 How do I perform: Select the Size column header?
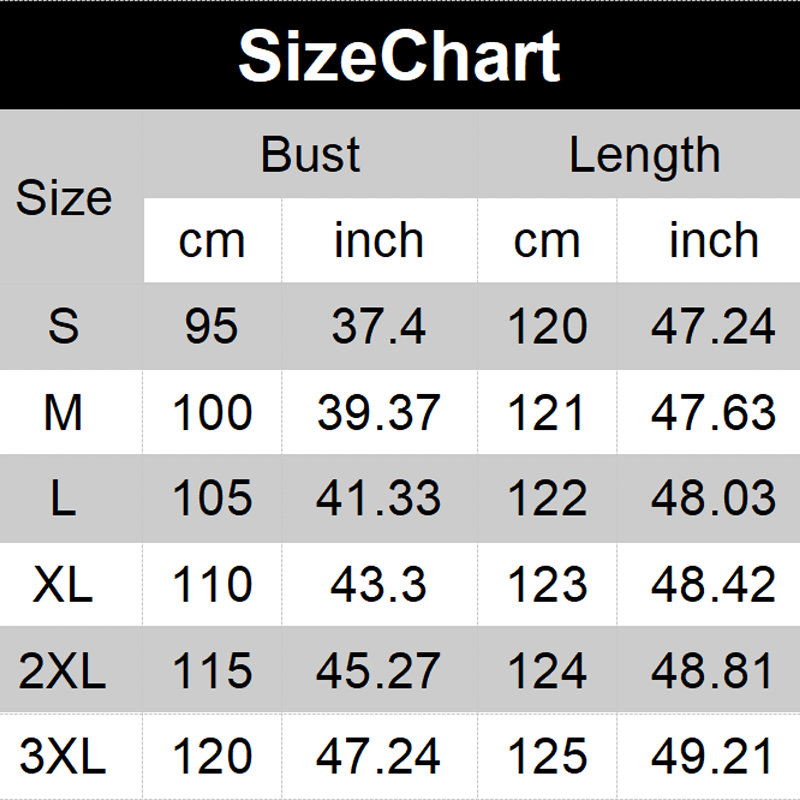(64, 198)
